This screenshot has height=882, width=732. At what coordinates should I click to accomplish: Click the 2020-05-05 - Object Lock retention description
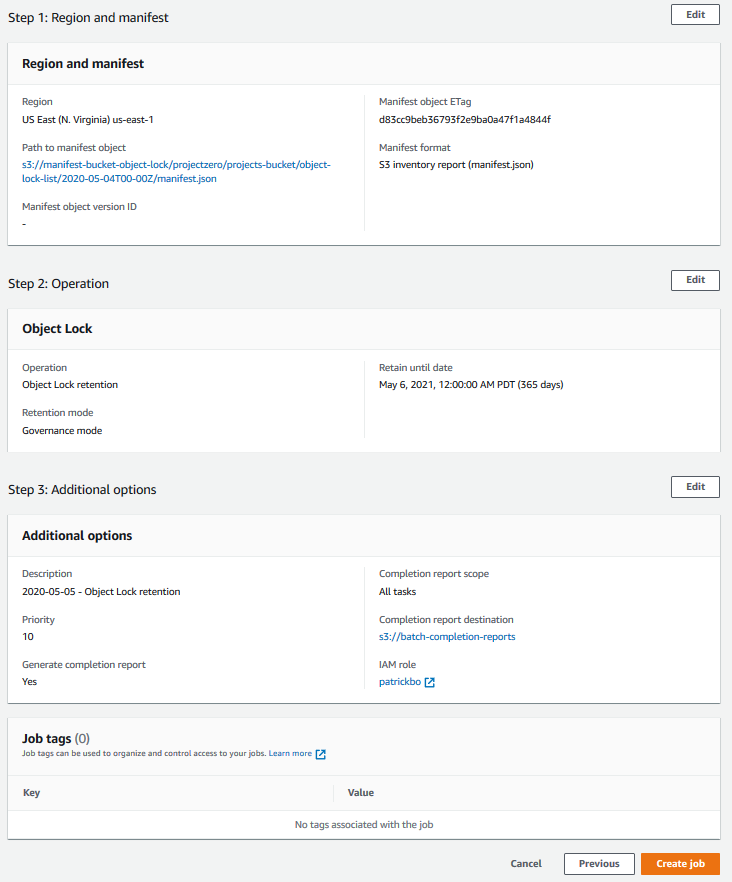101,592
